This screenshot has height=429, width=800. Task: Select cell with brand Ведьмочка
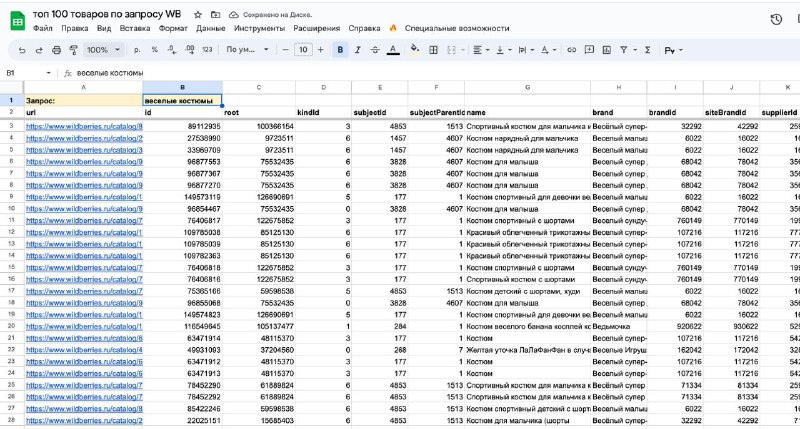coord(618,326)
